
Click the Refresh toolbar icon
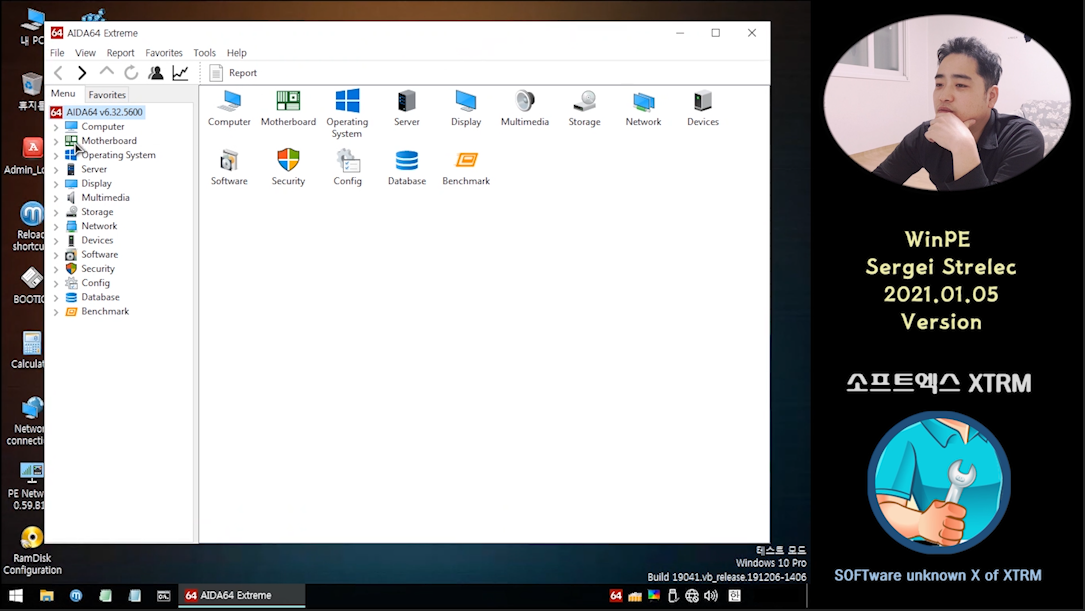[131, 73]
